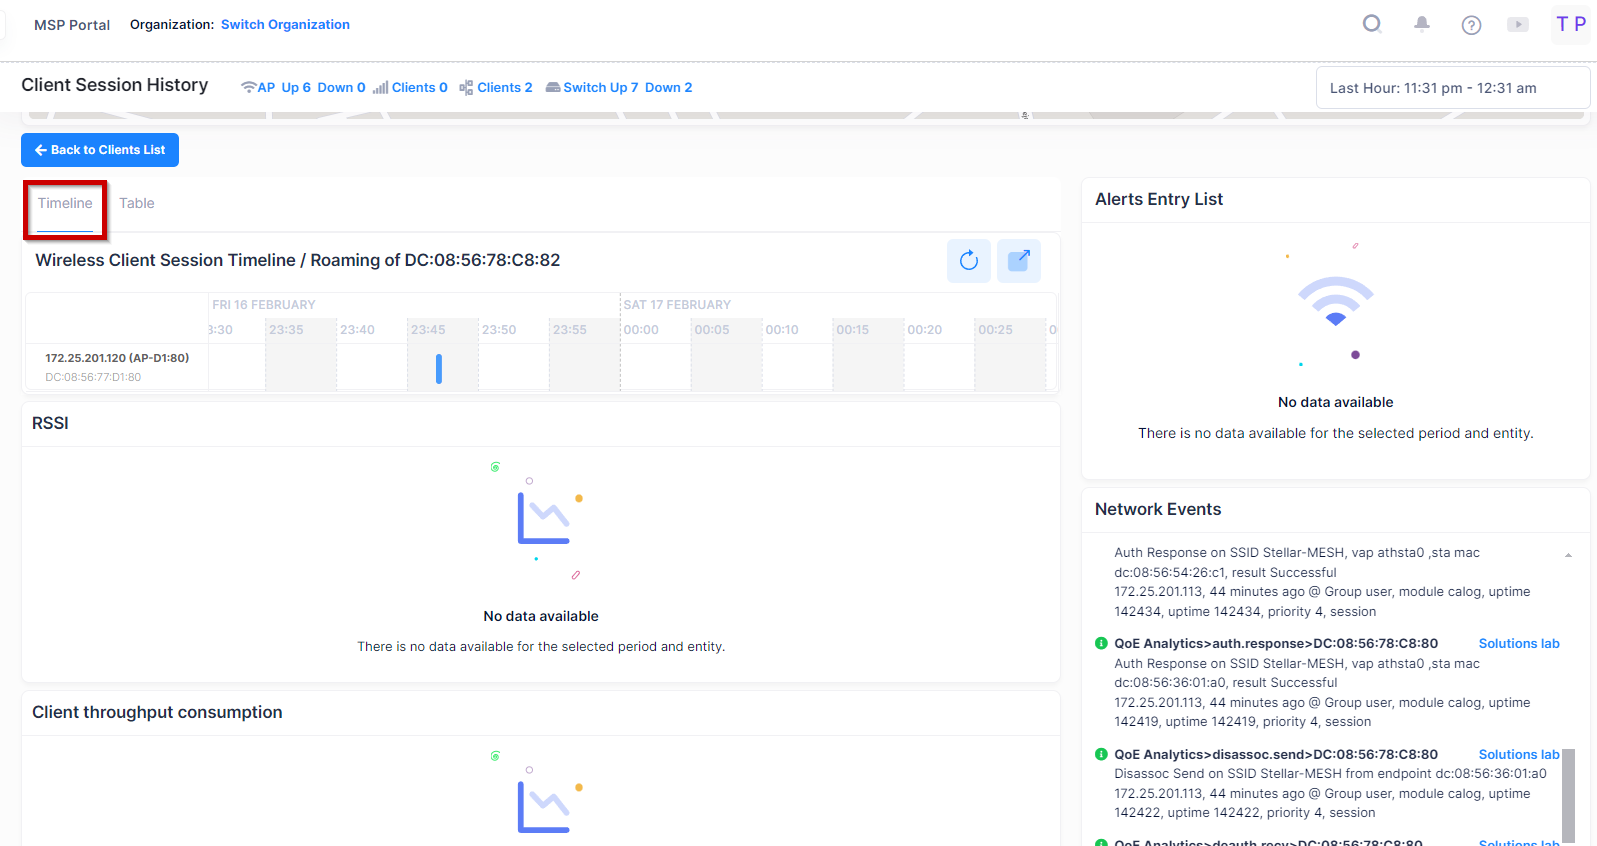Click wireless Clients 0 link
Image resolution: width=1597 pixels, height=846 pixels.
420,88
